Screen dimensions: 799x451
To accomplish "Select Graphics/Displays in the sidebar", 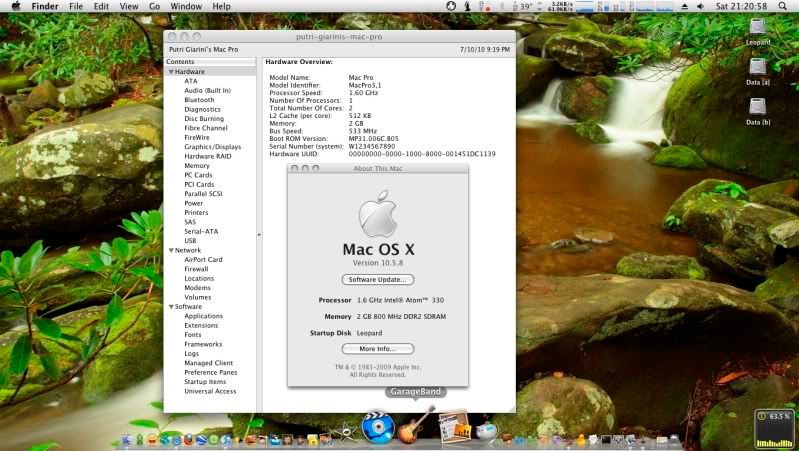I will [x=212, y=147].
